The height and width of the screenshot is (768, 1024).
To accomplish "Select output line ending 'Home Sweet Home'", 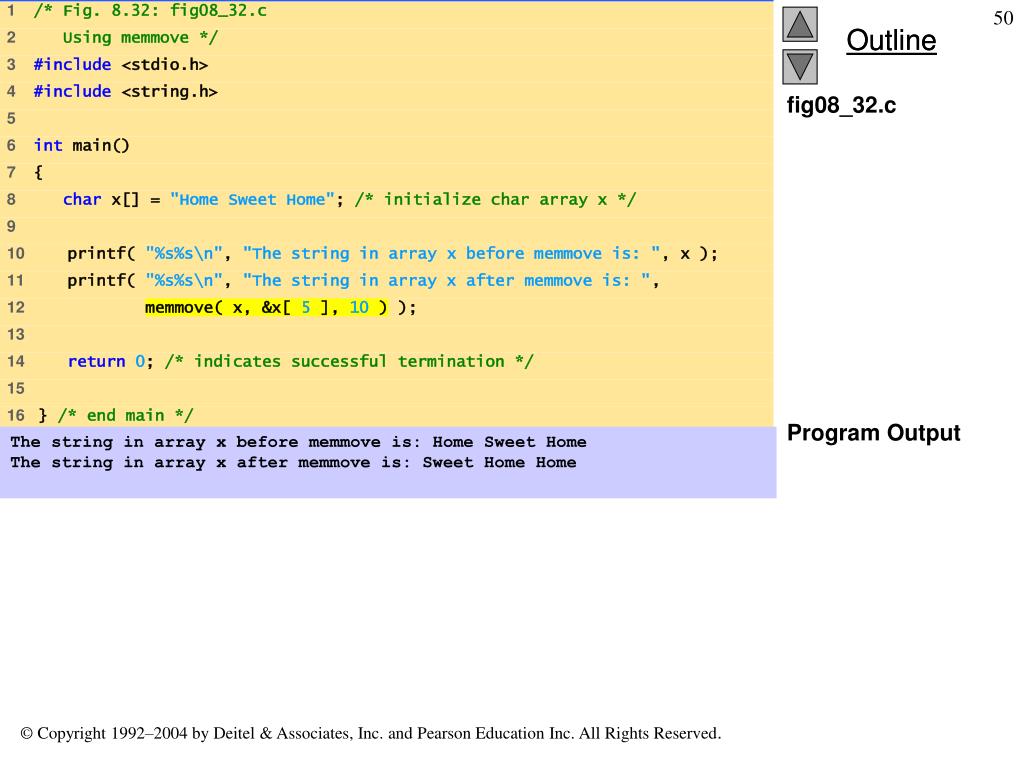I will click(x=298, y=442).
